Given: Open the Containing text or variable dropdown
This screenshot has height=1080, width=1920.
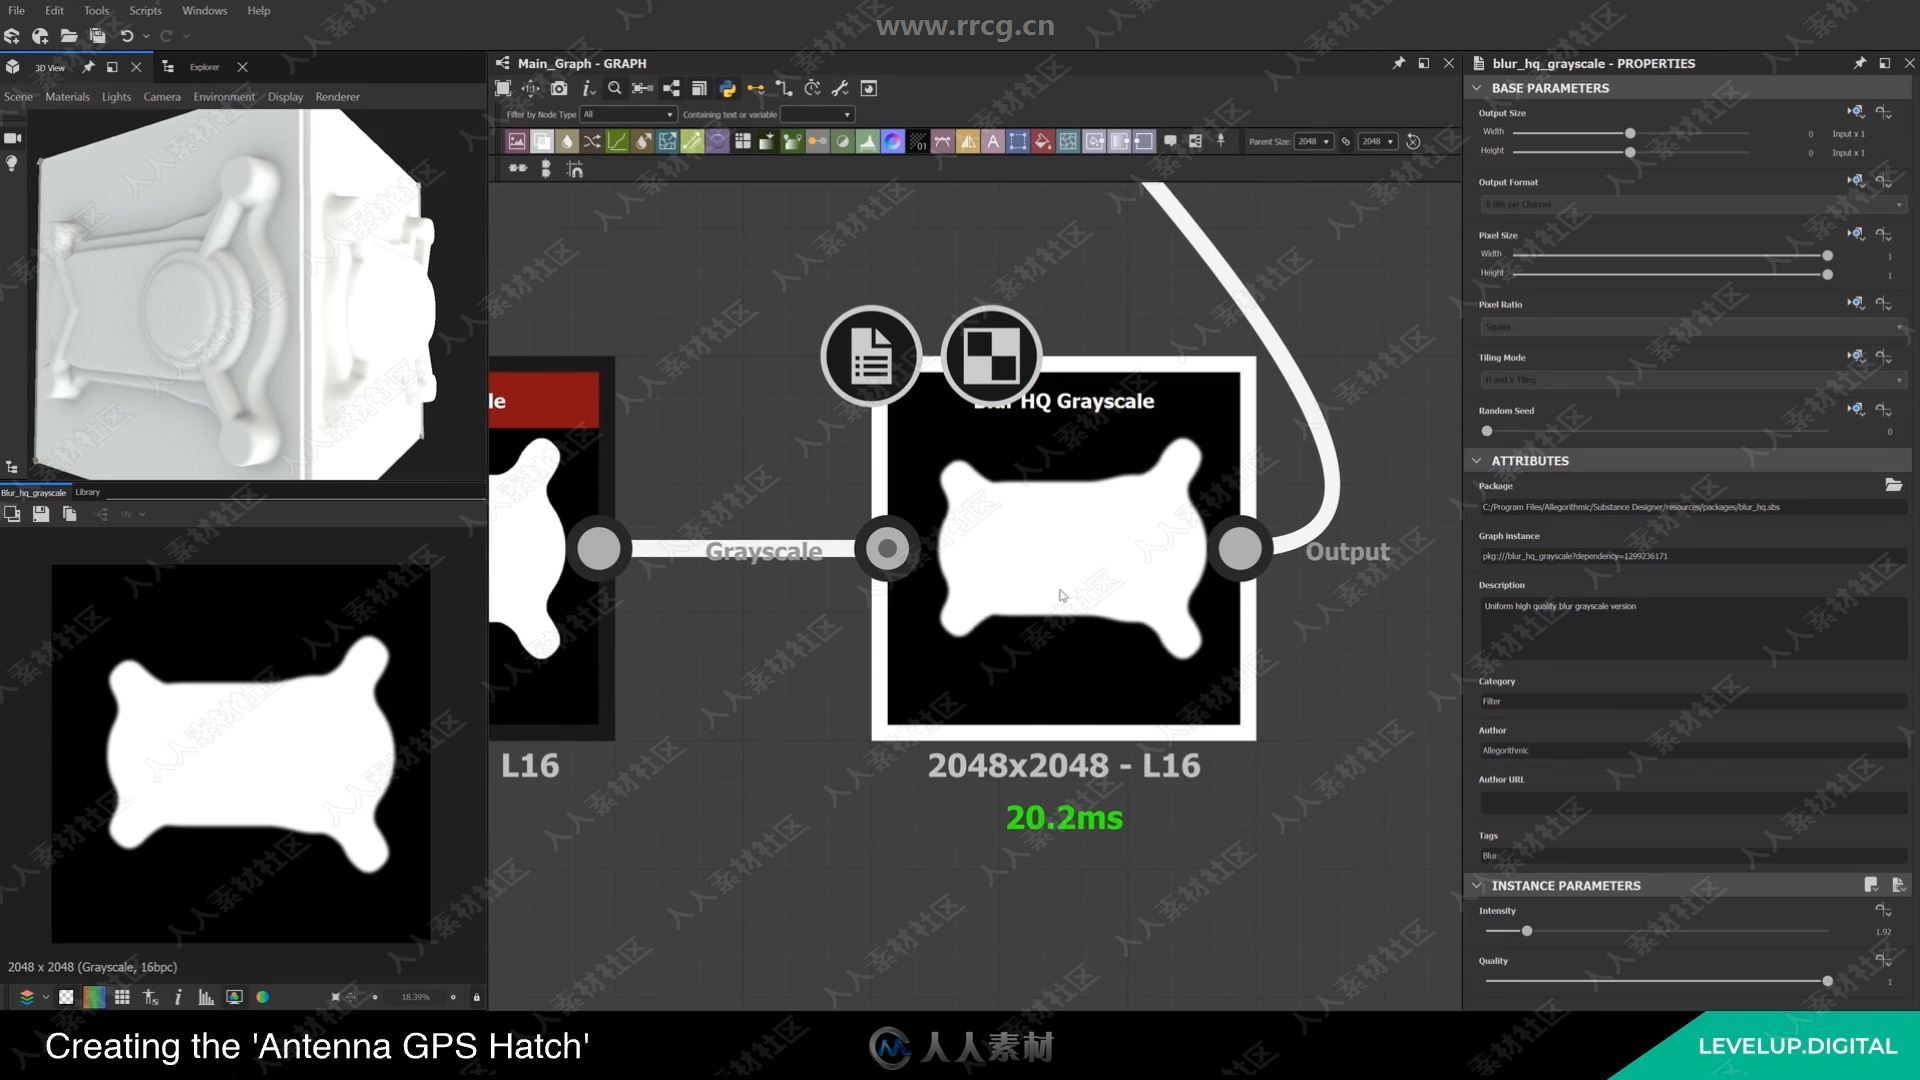Looking at the screenshot, I should coord(817,115).
